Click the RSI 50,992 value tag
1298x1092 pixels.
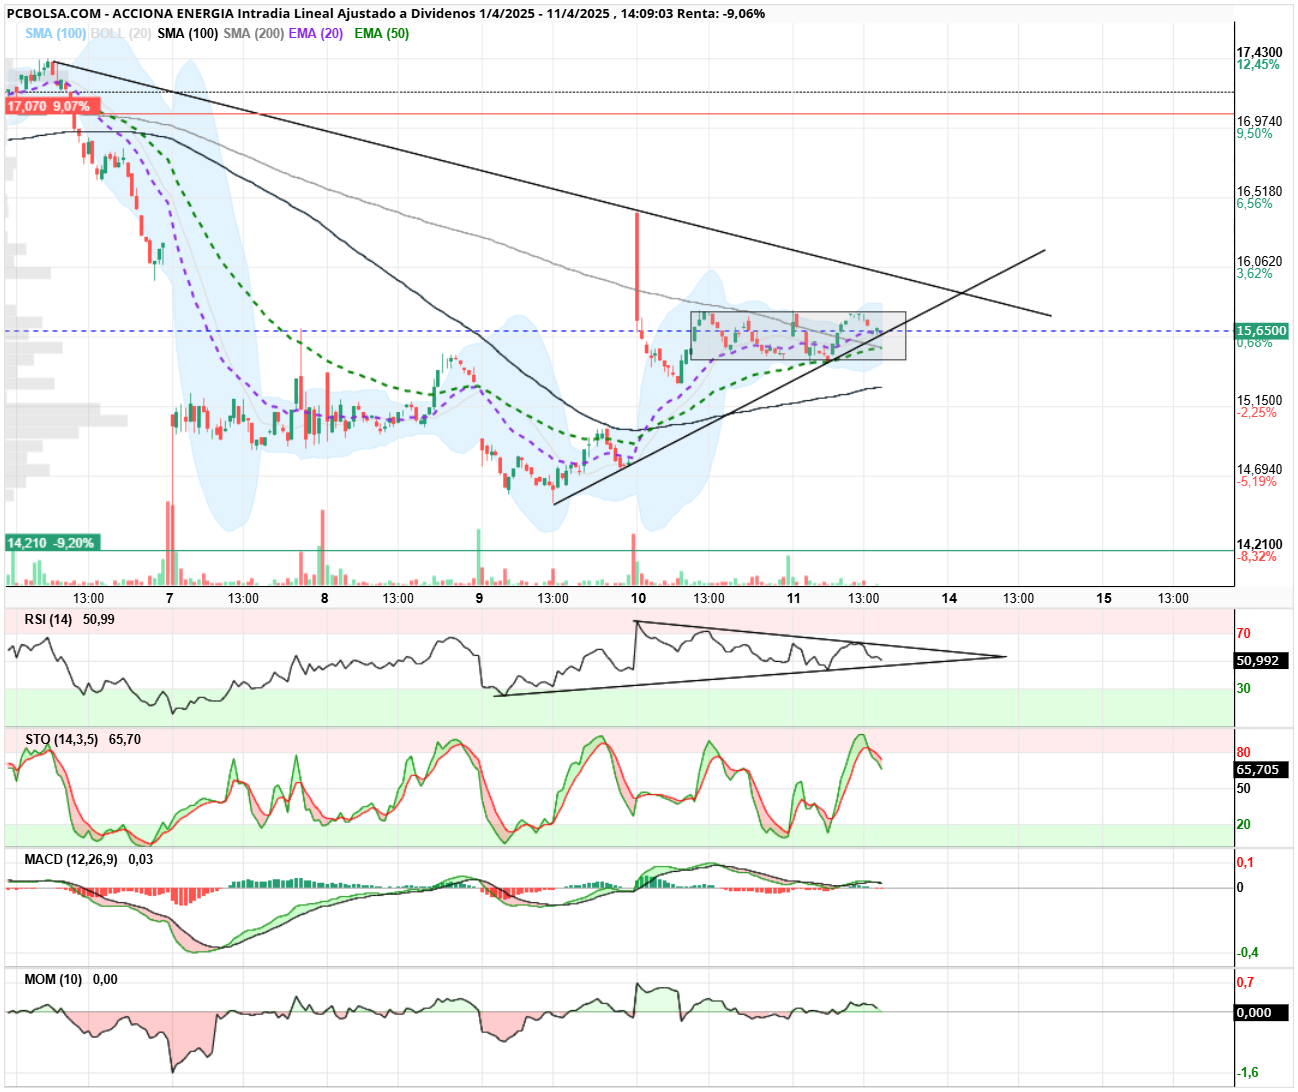1262,661
